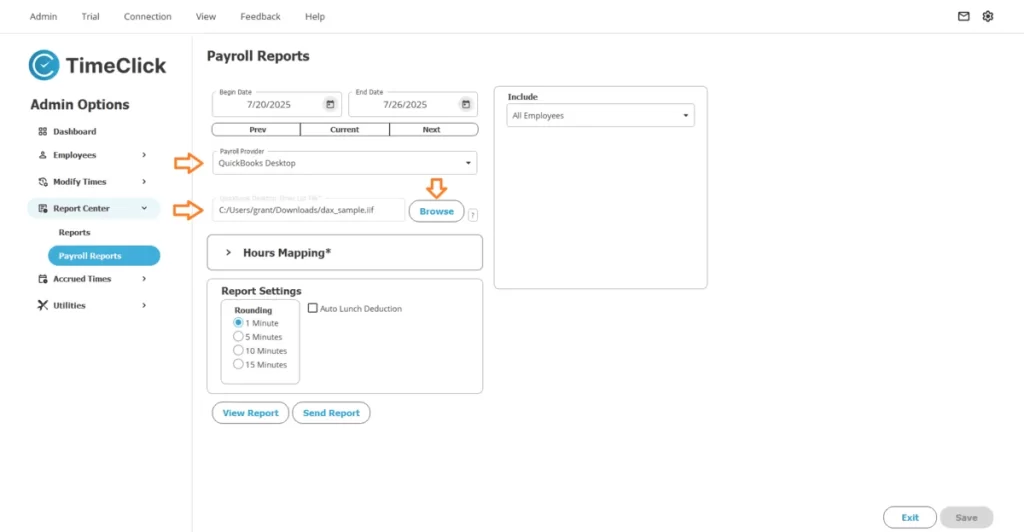Open the Help menu
The height and width of the screenshot is (532, 1024).
[x=315, y=16]
